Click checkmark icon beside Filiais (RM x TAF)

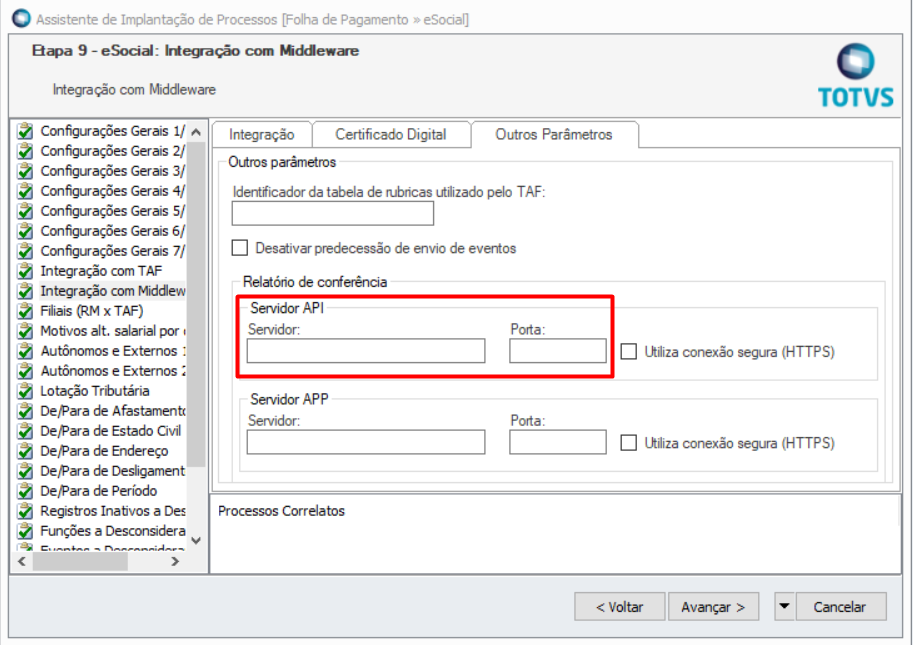point(25,311)
